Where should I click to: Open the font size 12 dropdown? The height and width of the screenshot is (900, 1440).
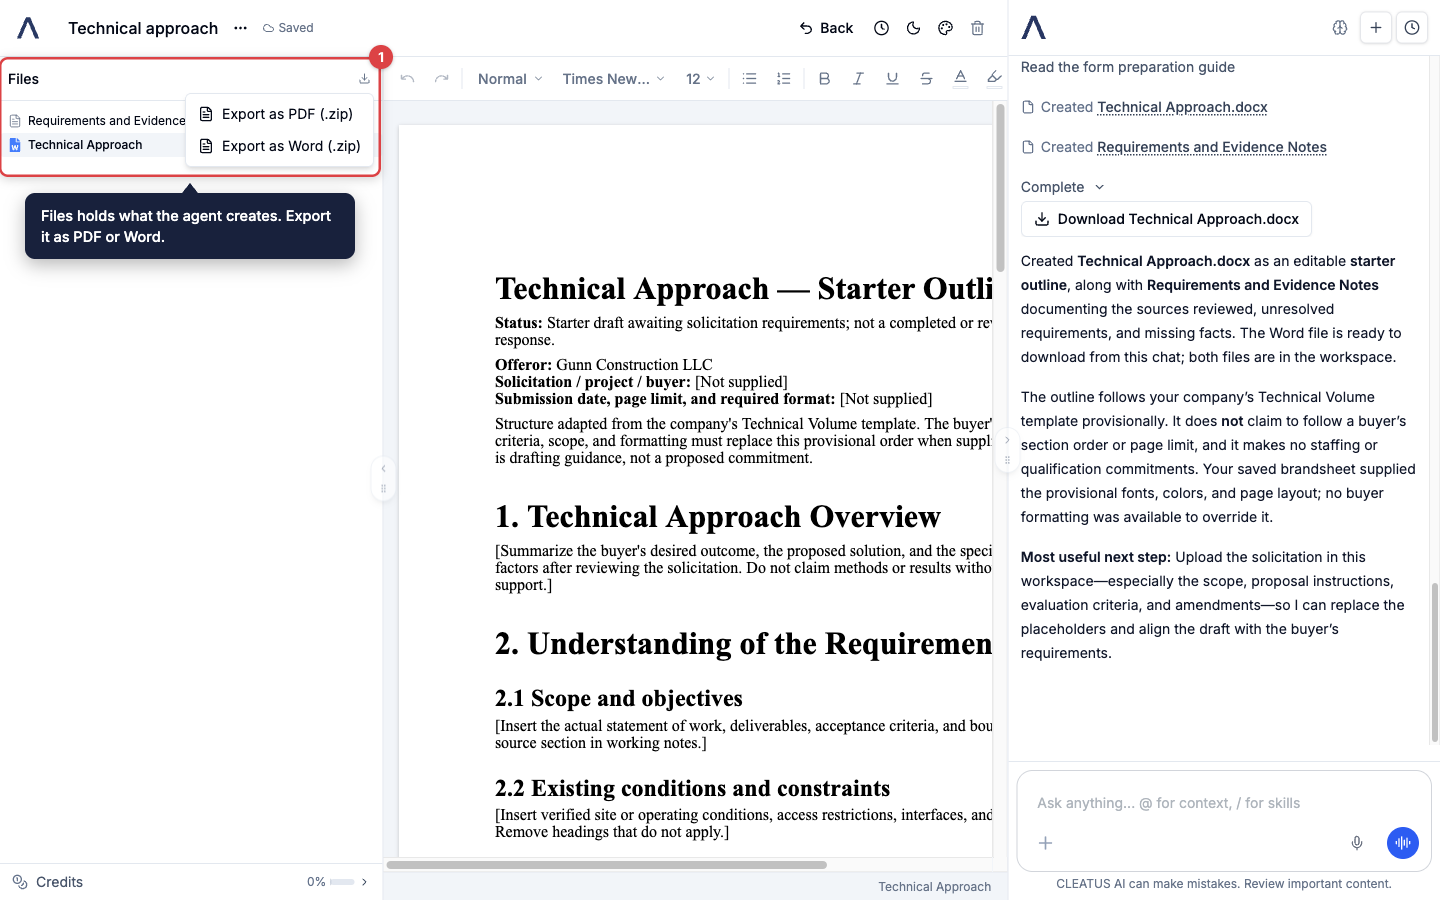pyautogui.click(x=700, y=79)
